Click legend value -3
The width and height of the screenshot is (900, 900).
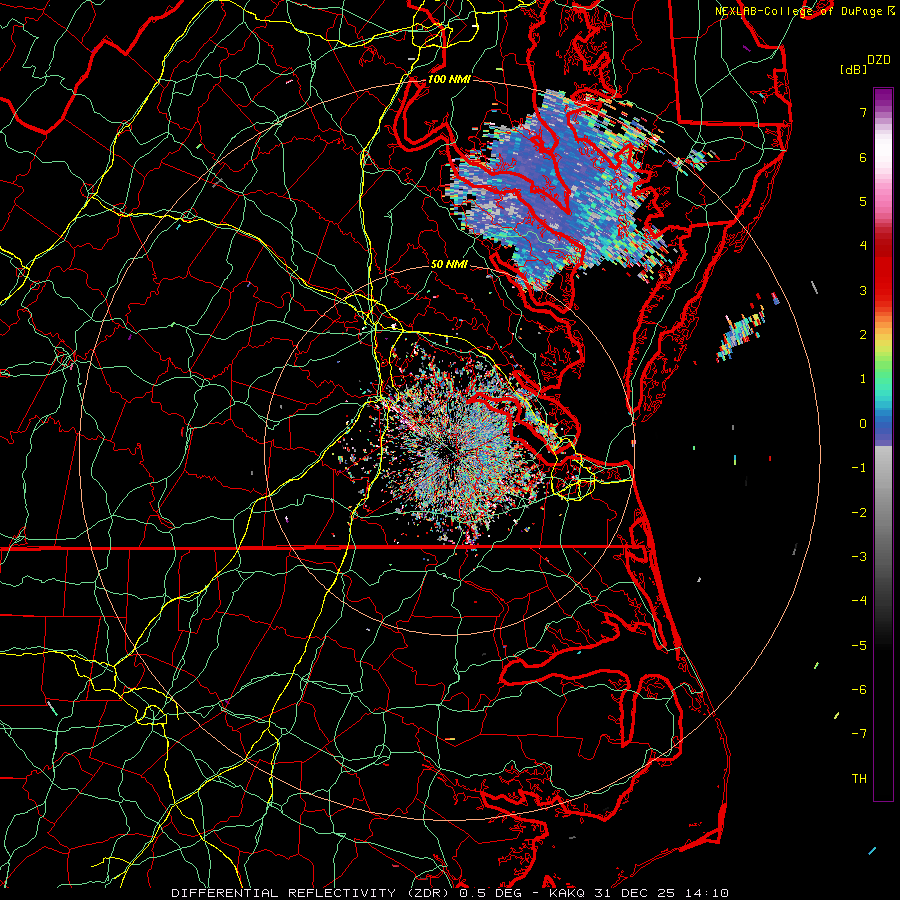tap(859, 557)
